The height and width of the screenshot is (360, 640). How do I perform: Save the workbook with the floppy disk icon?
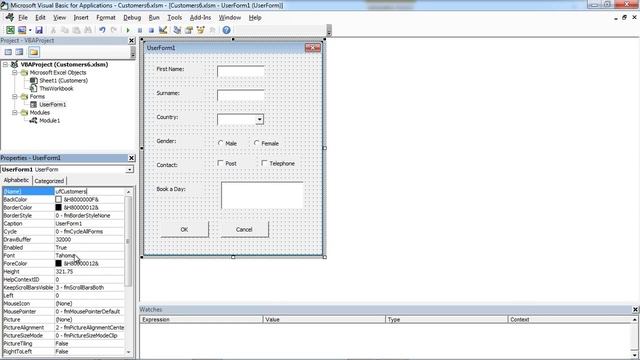point(39,30)
